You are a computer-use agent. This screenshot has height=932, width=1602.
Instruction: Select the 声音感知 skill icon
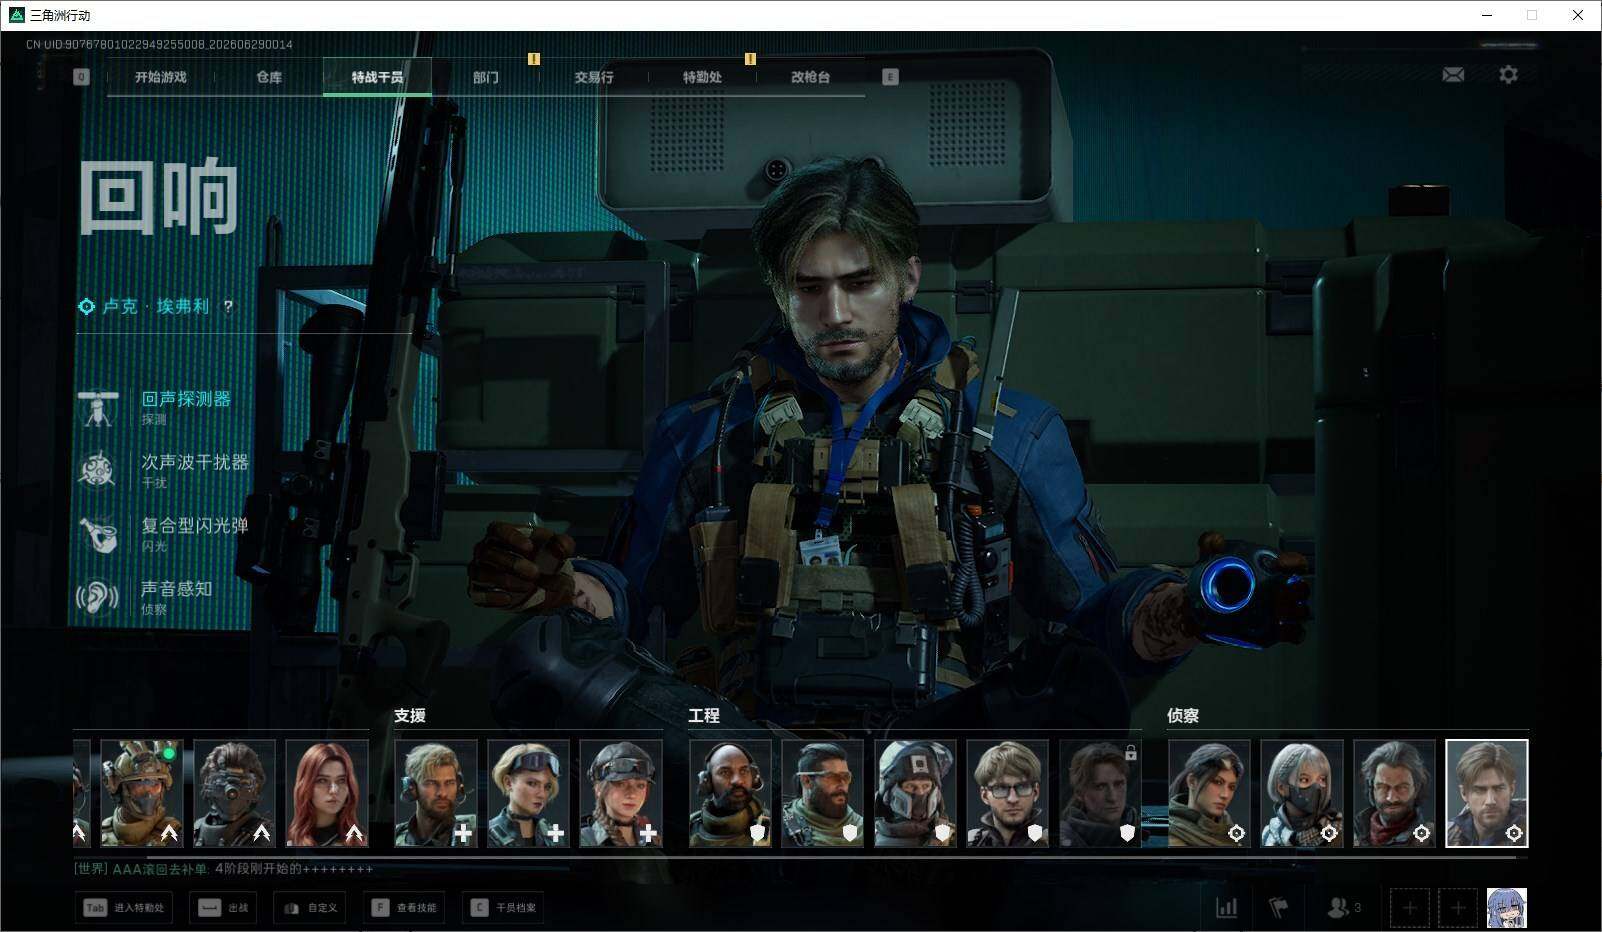pyautogui.click(x=98, y=597)
